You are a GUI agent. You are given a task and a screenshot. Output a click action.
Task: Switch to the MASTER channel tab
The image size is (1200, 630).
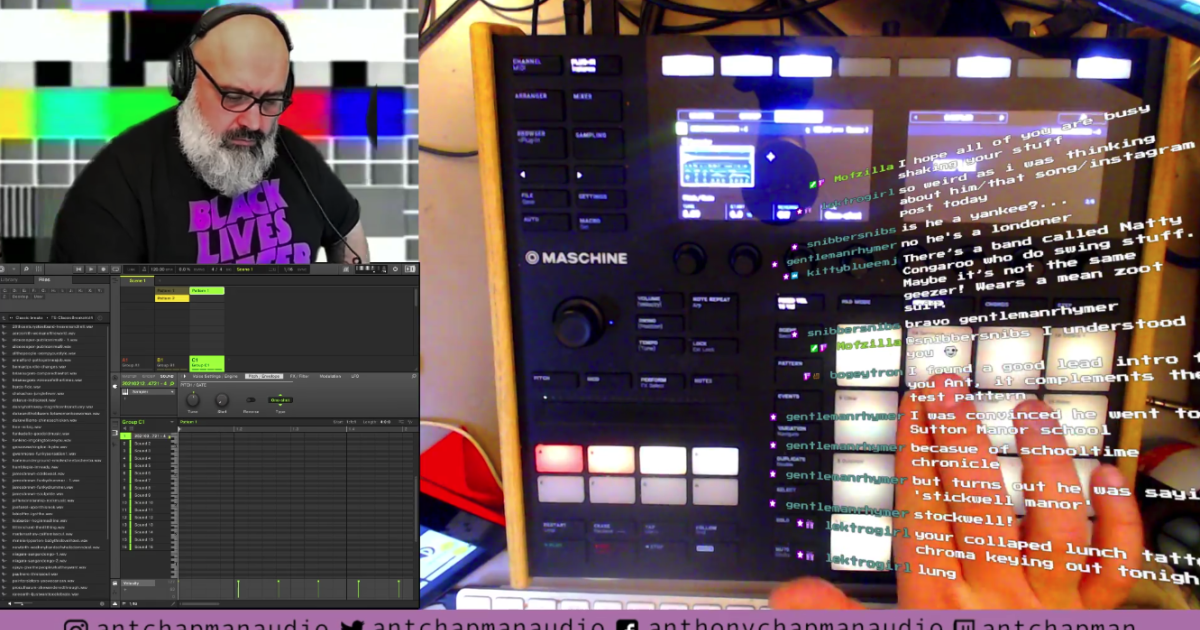coord(128,376)
